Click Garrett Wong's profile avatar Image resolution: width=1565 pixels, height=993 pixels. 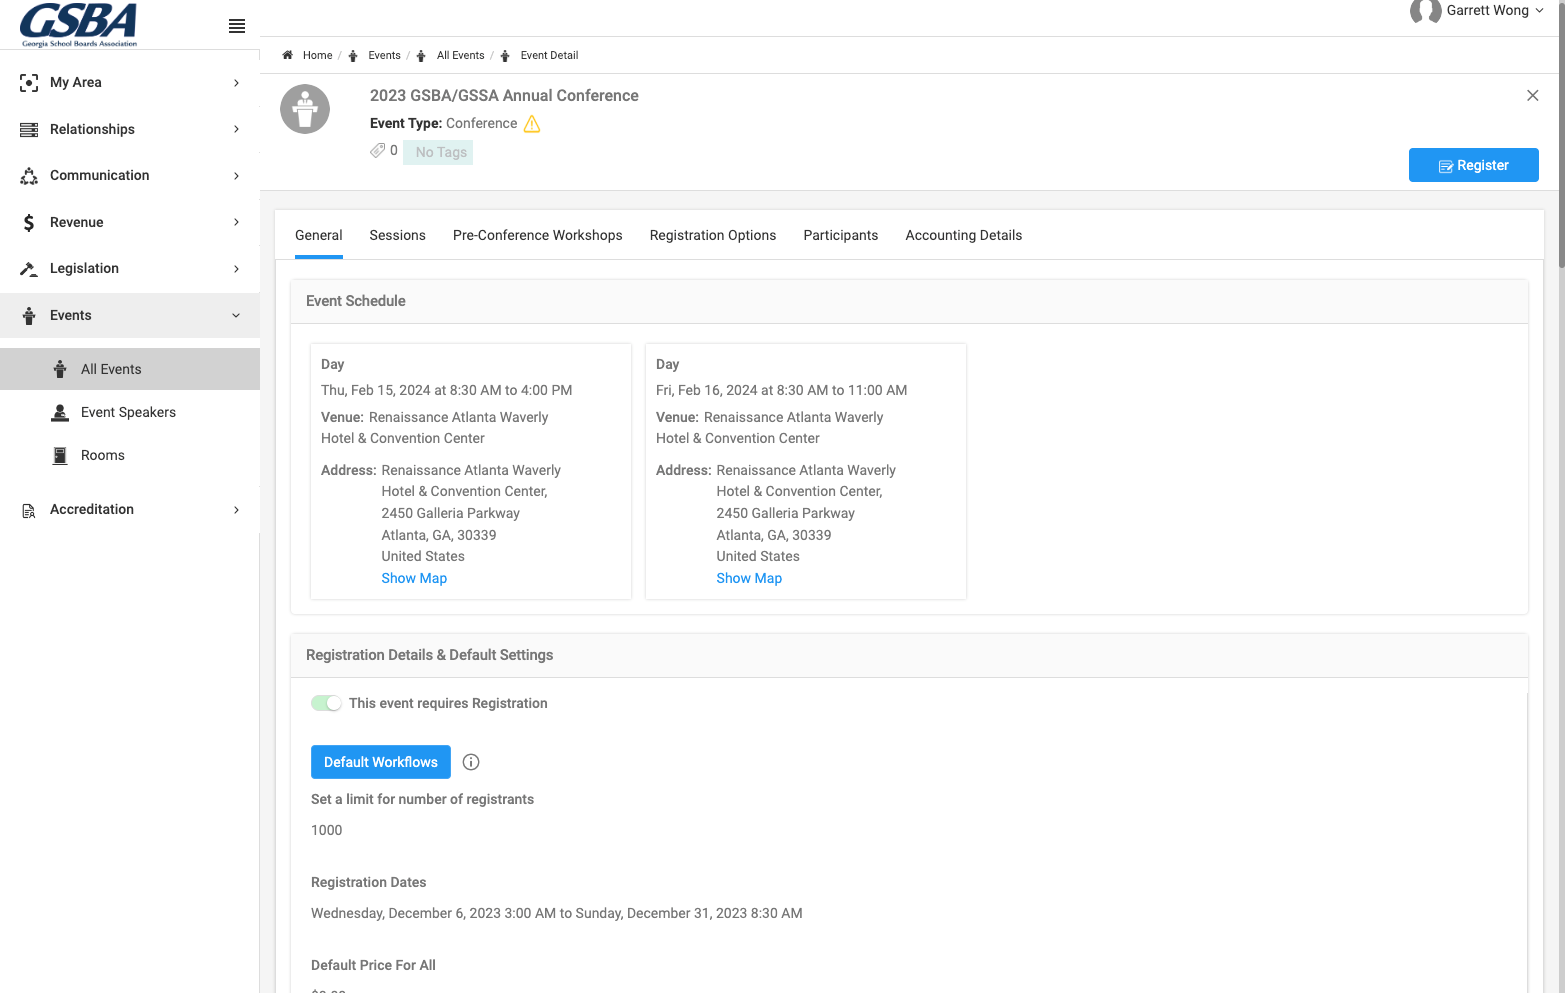[x=1425, y=11]
